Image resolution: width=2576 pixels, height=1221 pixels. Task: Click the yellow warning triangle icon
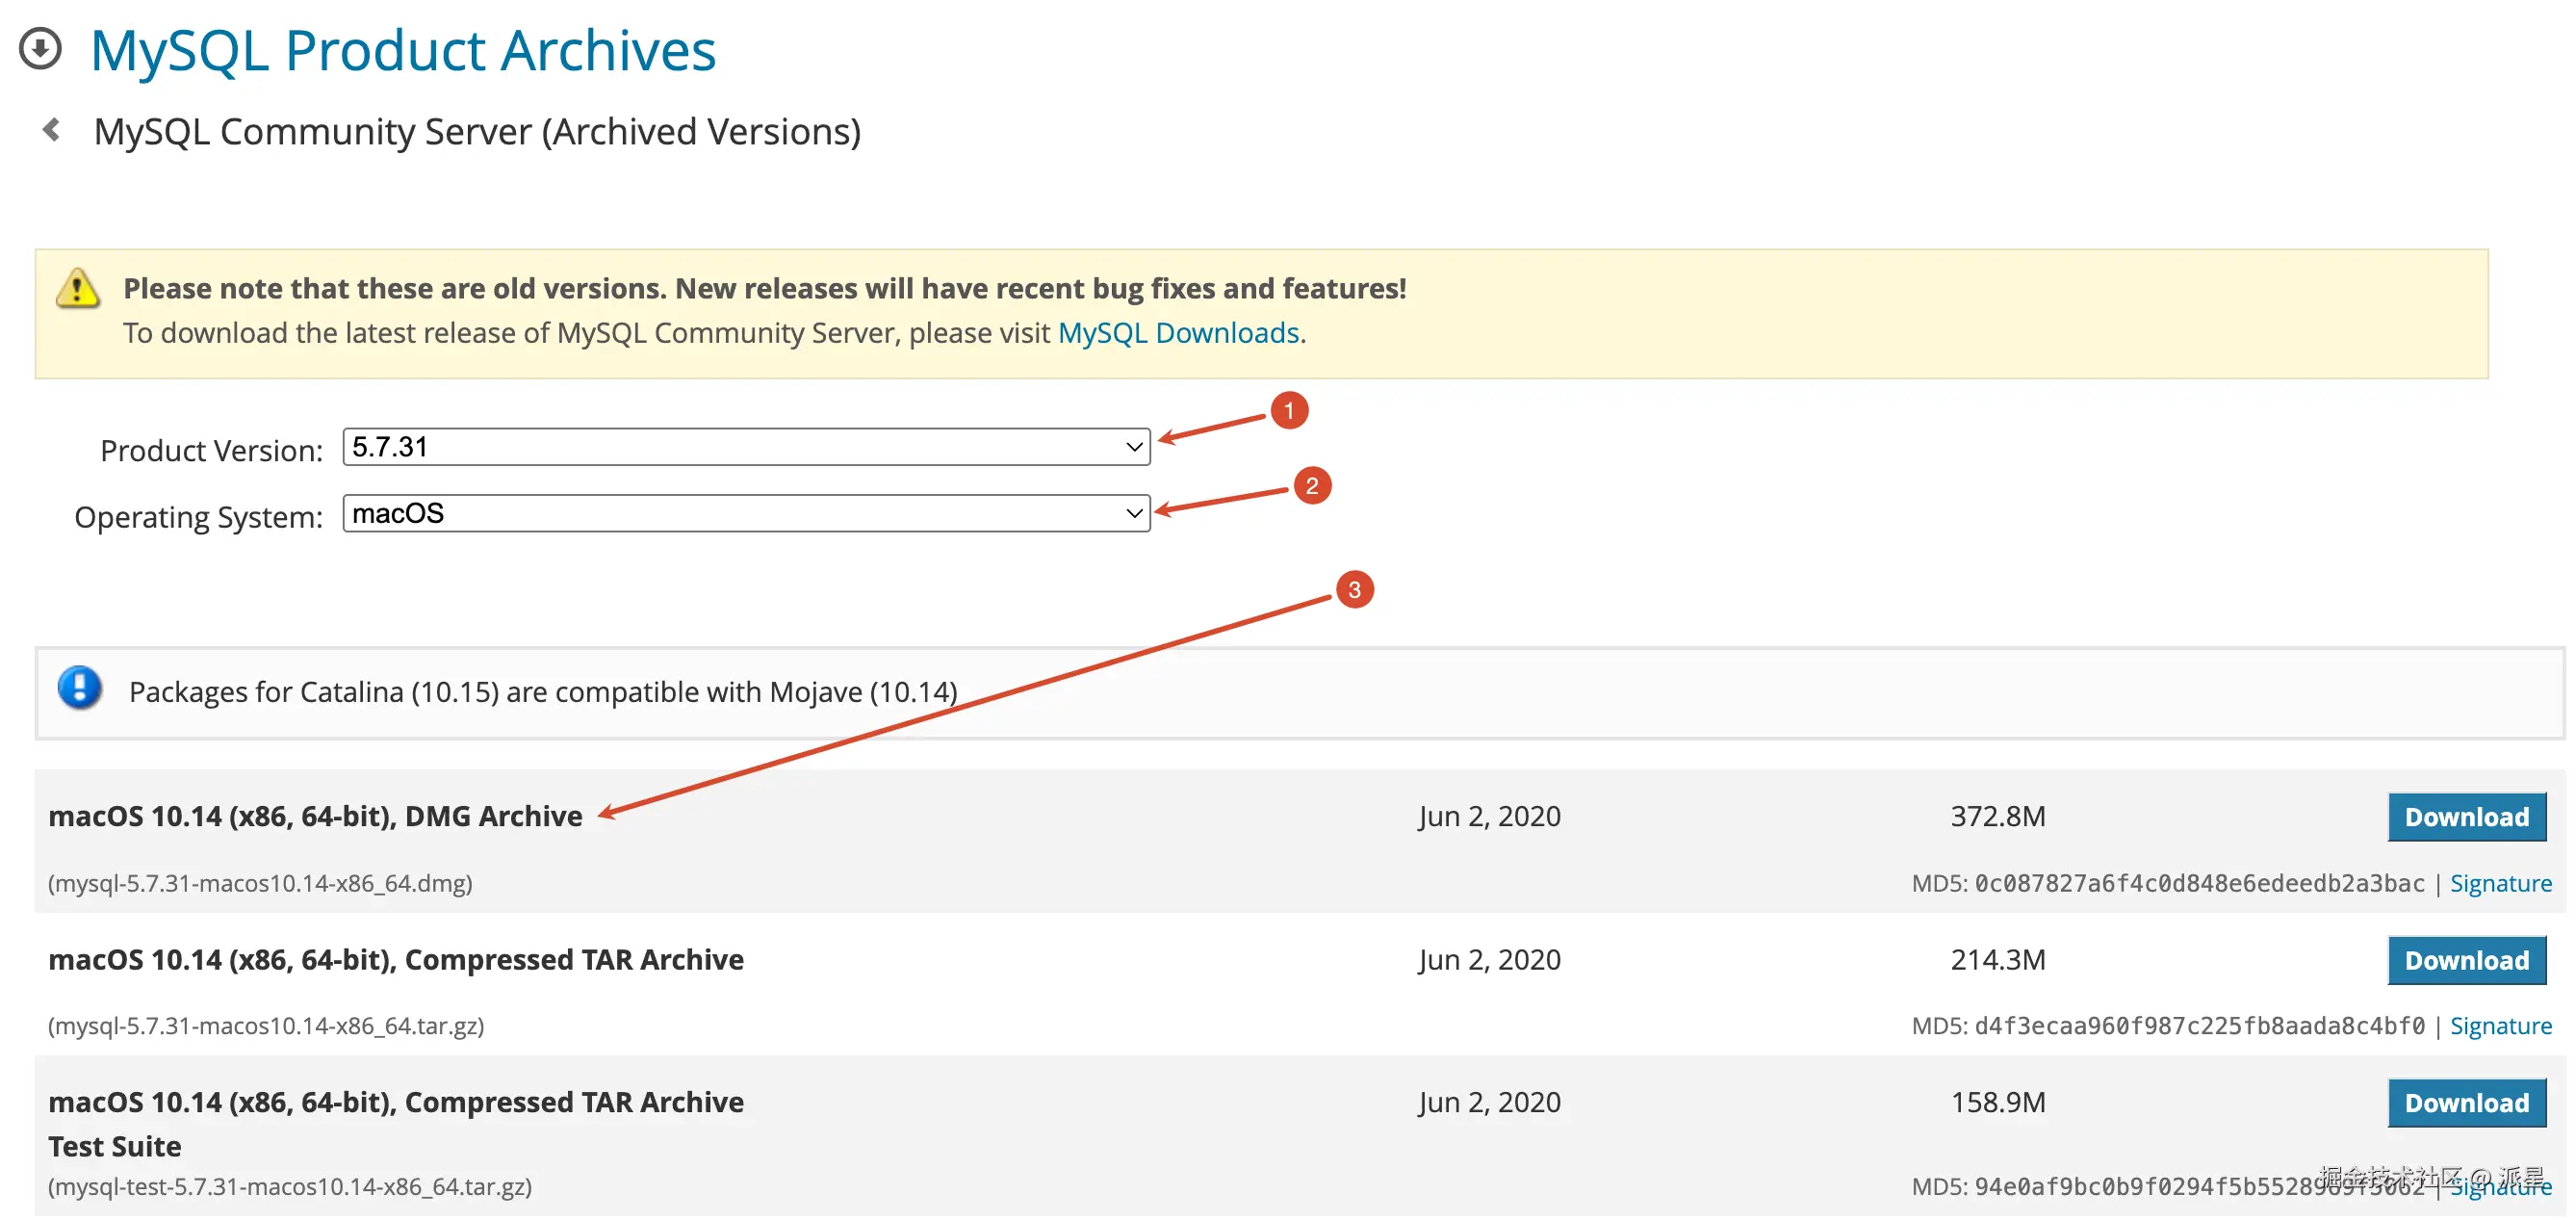click(77, 289)
